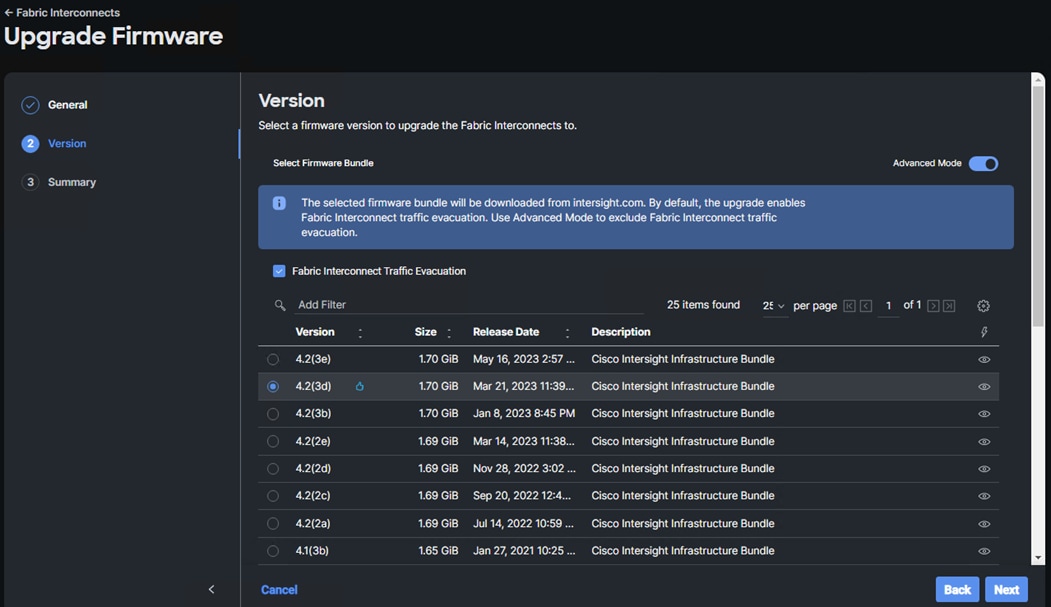The image size is (1051, 607).
Task: Click the General step checkmark icon
Action: (30, 105)
